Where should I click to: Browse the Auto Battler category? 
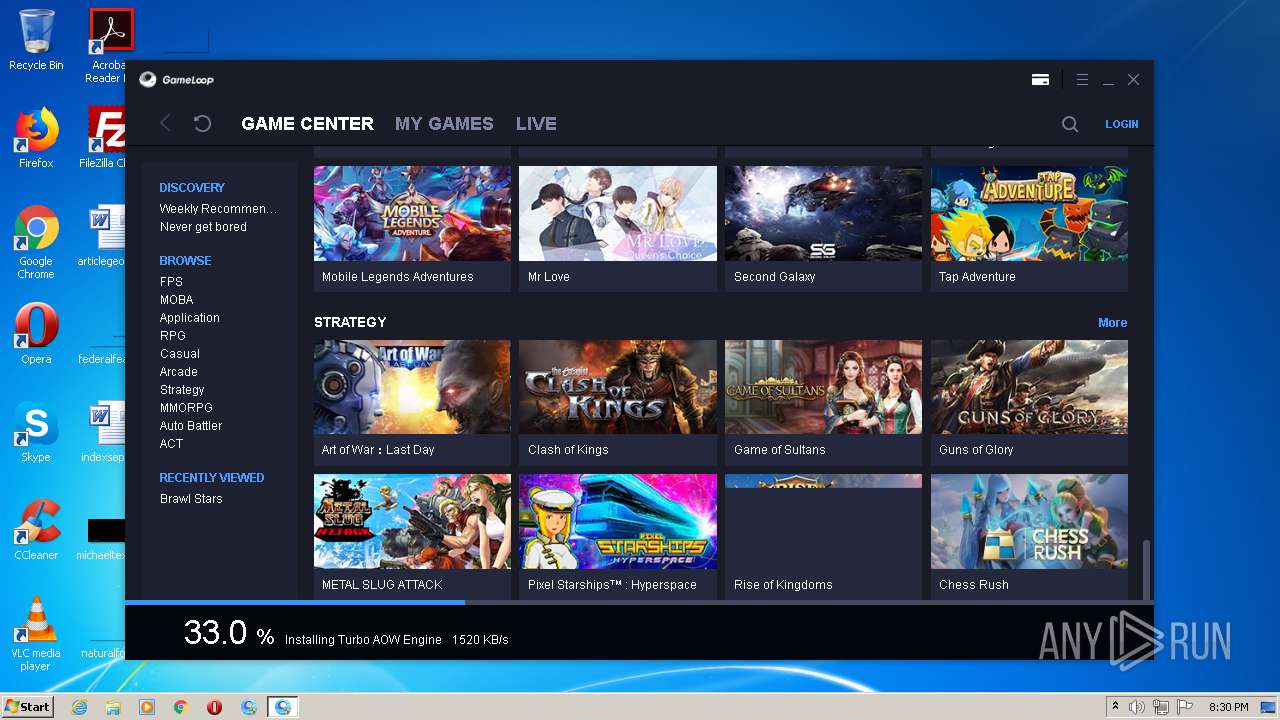click(x=190, y=426)
